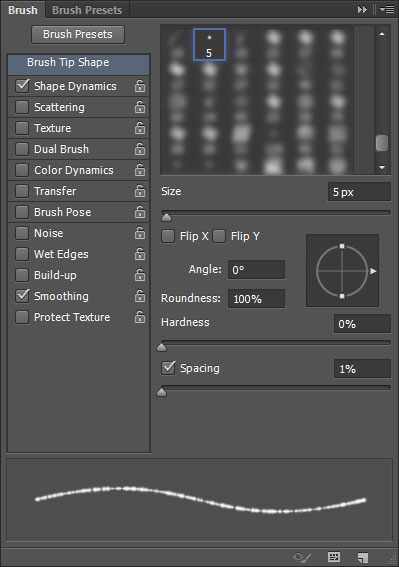Toggle the lock icon for Color Dynamics
Screen dimensions: 399x567
(140, 170)
